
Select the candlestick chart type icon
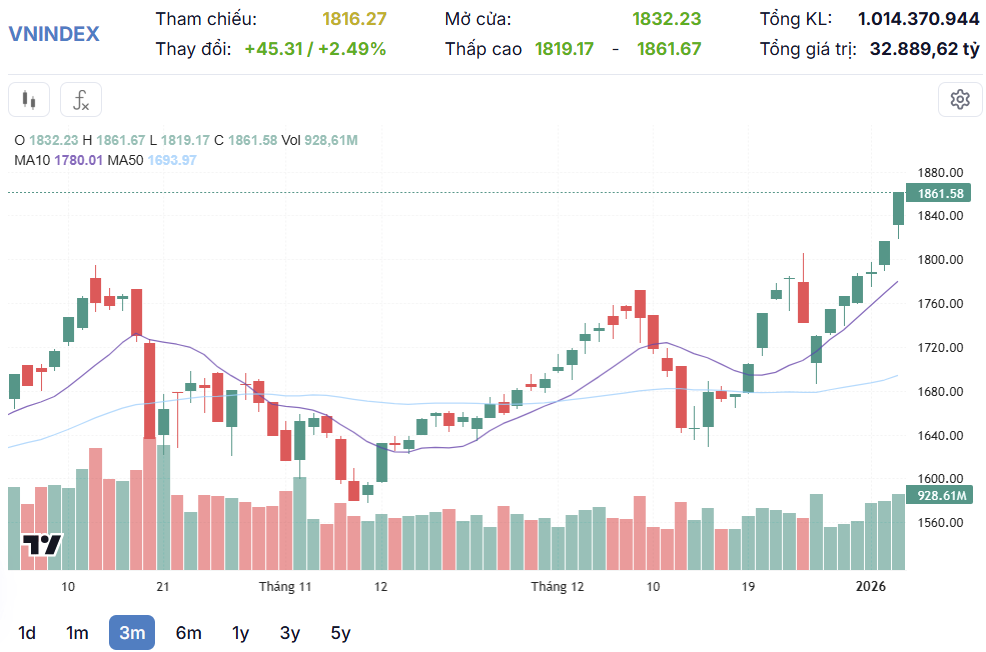tap(28, 99)
